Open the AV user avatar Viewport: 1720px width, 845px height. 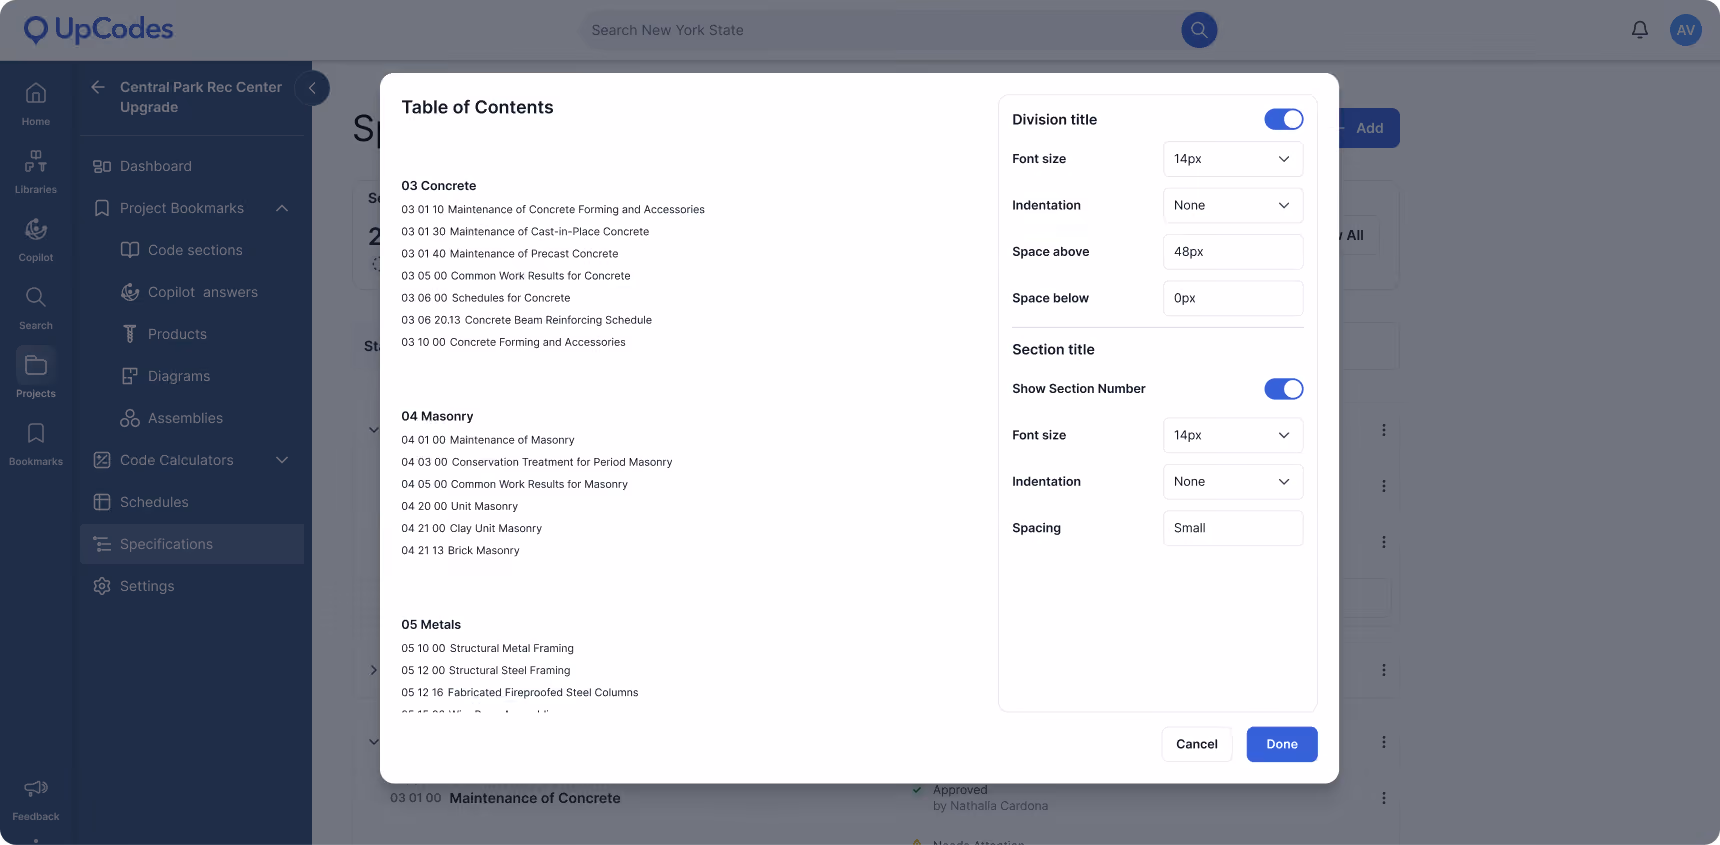coord(1686,30)
